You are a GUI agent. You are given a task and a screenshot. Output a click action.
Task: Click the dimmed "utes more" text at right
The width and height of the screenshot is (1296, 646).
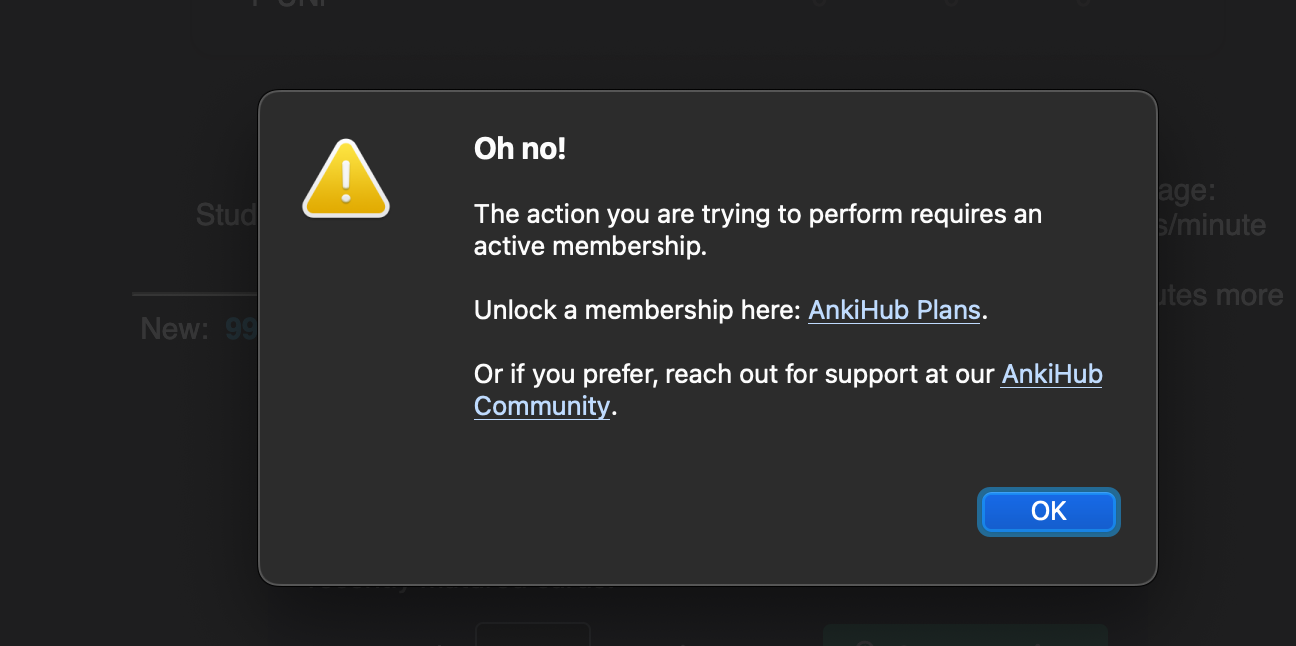tap(1220, 296)
